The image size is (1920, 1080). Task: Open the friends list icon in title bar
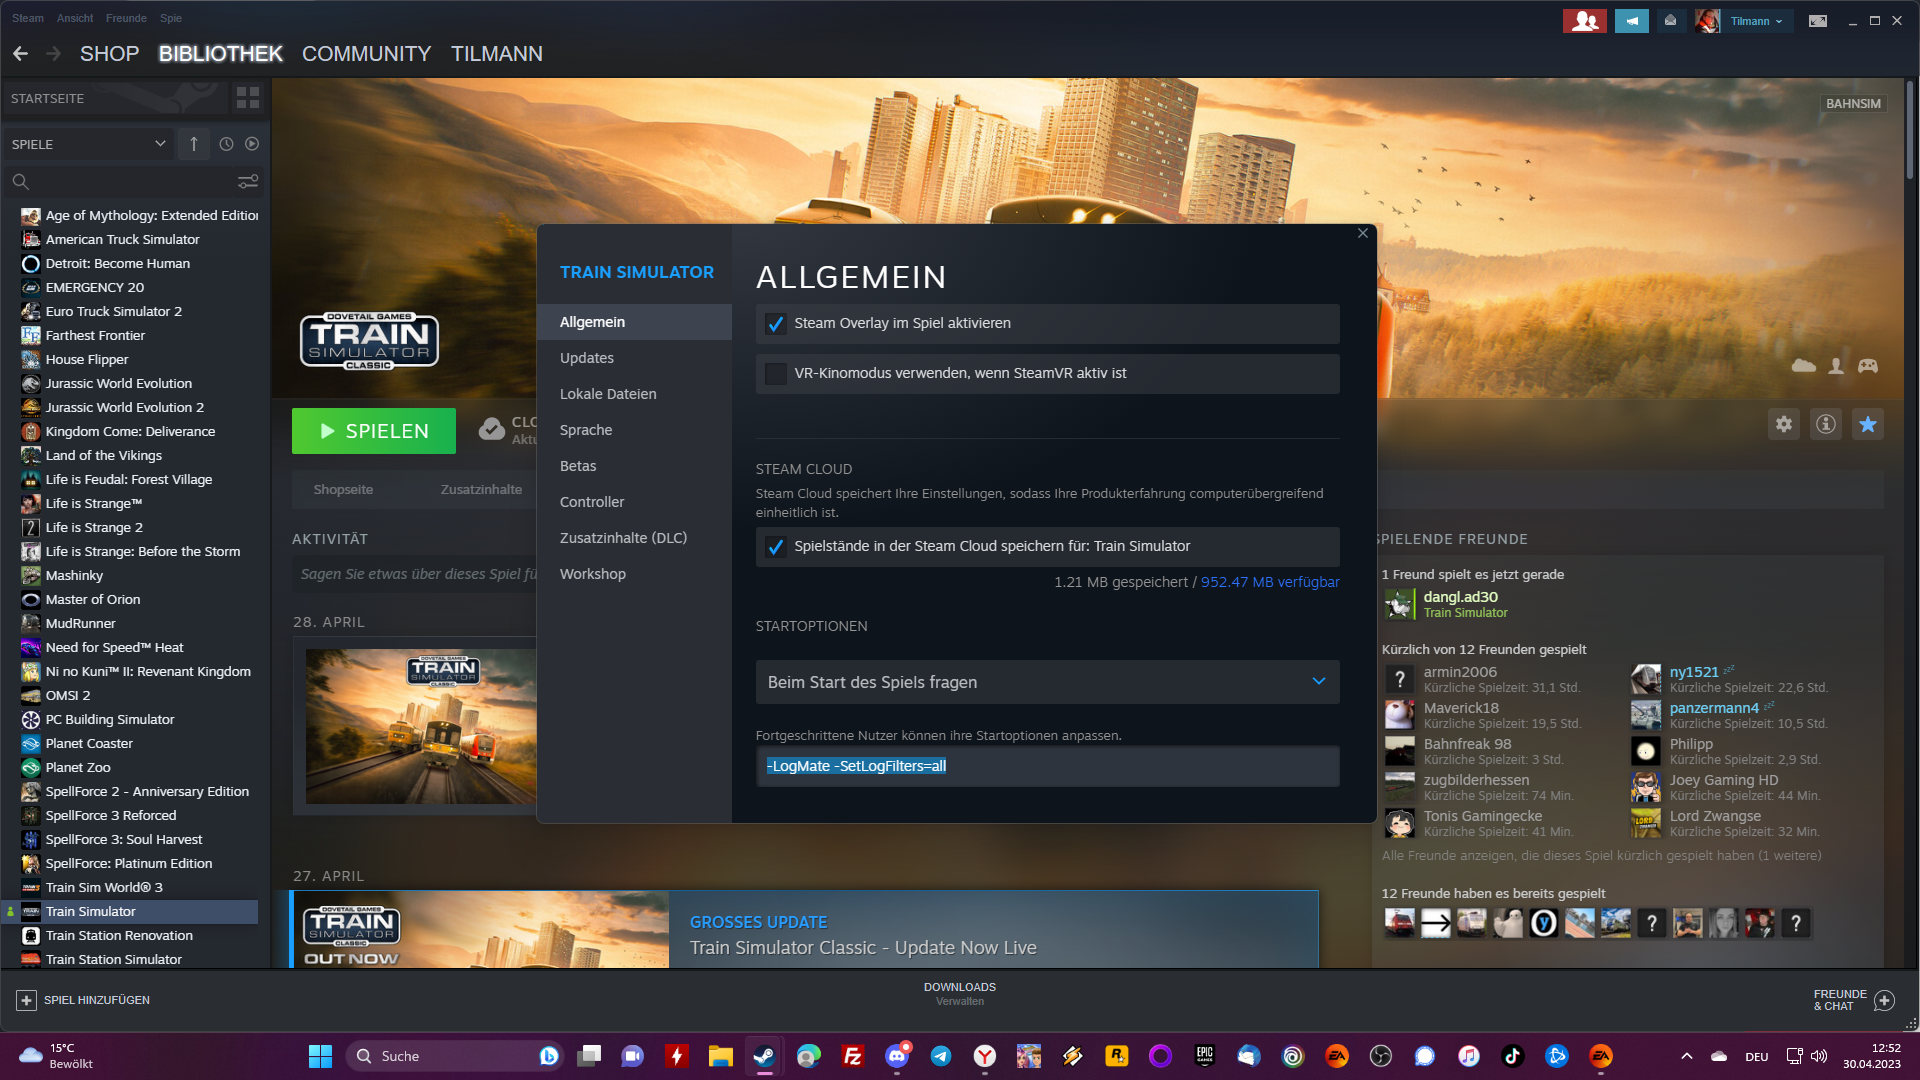click(x=1584, y=21)
